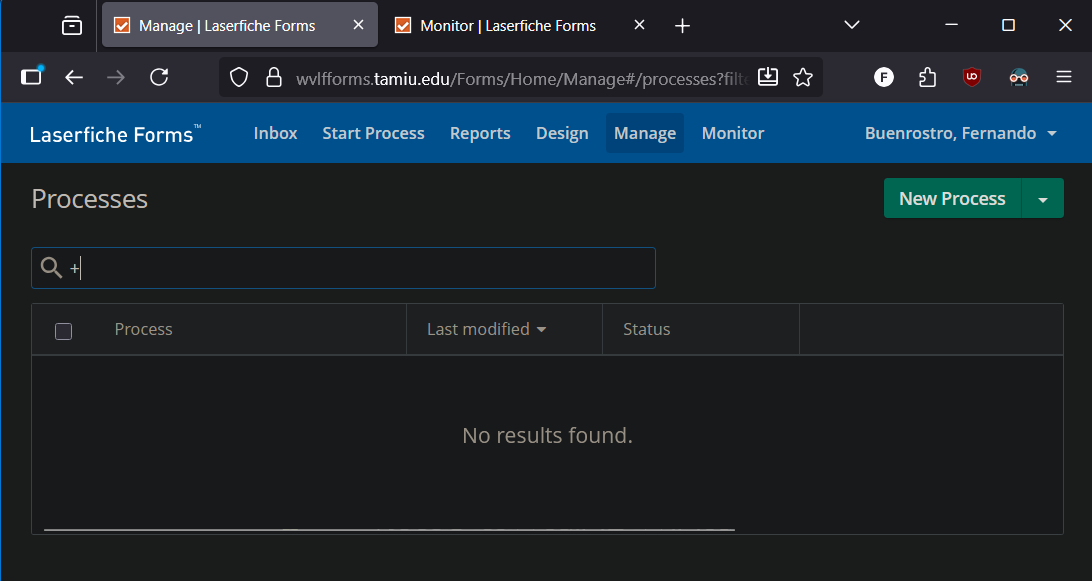Bookmark this page with the star icon
Screen dimensions: 1092x581
tap(802, 77)
